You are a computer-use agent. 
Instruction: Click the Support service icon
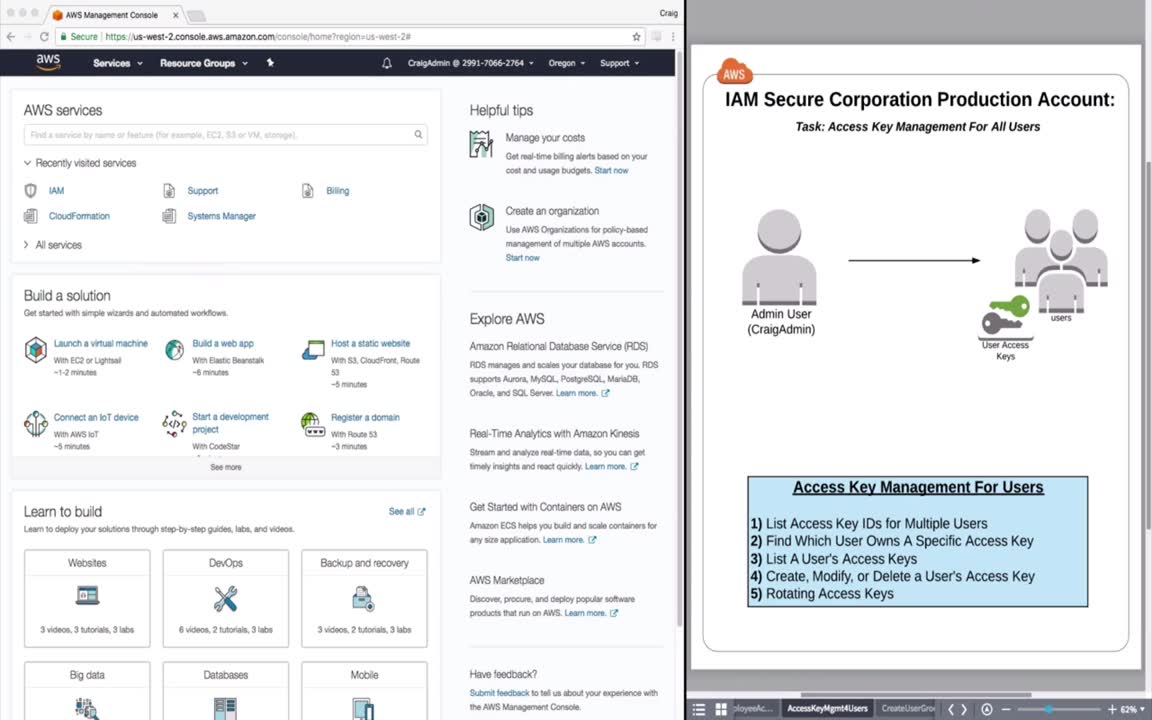[169, 191]
